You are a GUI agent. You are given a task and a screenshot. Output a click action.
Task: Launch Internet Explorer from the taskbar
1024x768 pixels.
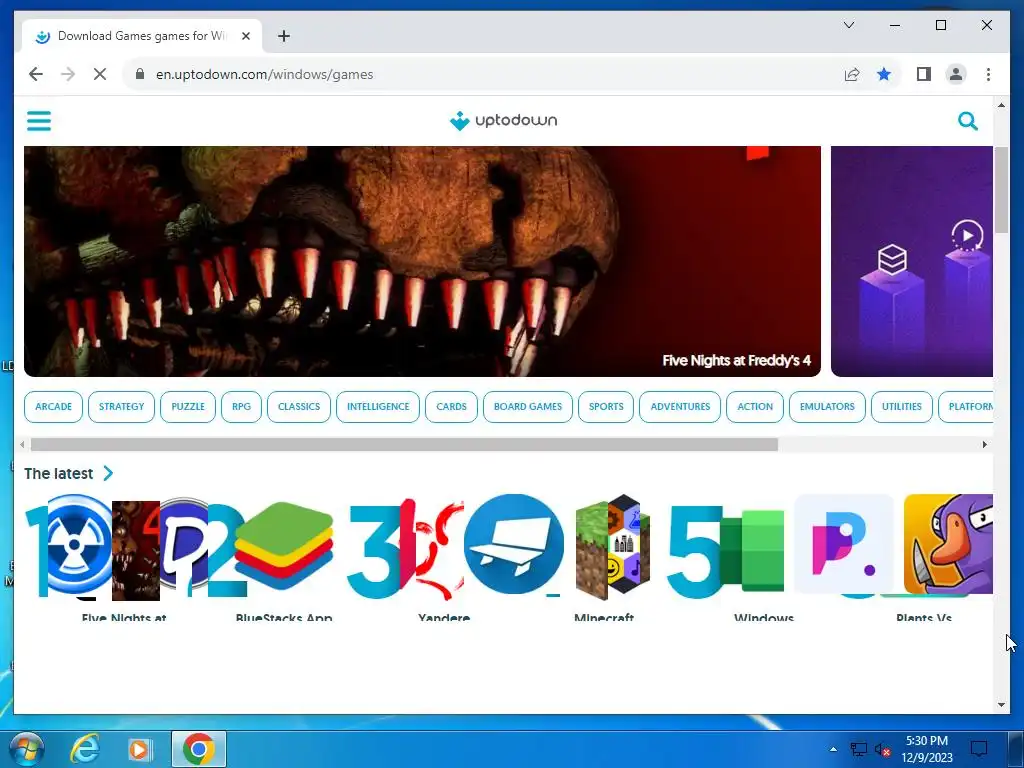click(85, 749)
